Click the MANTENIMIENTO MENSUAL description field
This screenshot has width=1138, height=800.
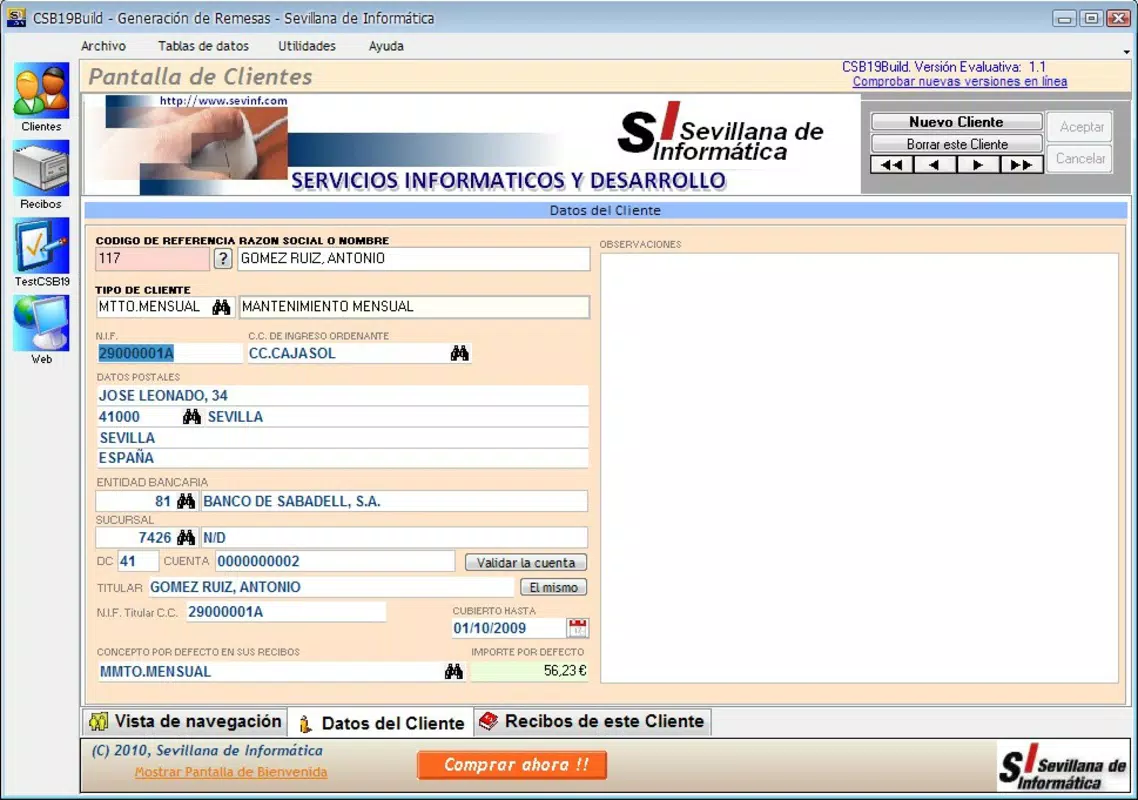pyautogui.click(x=414, y=307)
